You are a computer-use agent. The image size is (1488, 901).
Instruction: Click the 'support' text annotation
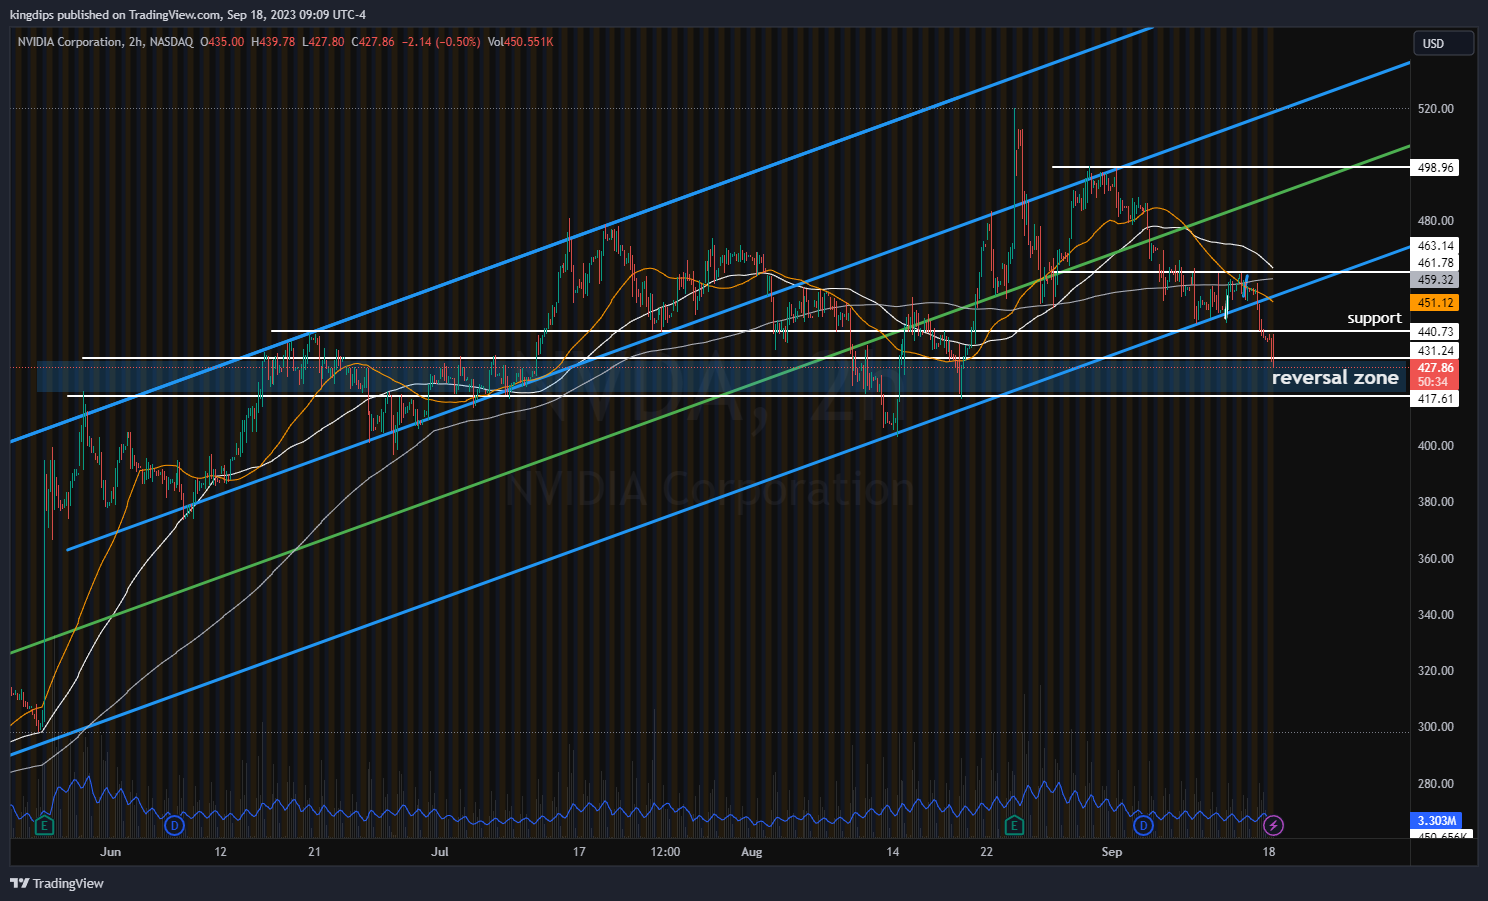point(1374,318)
